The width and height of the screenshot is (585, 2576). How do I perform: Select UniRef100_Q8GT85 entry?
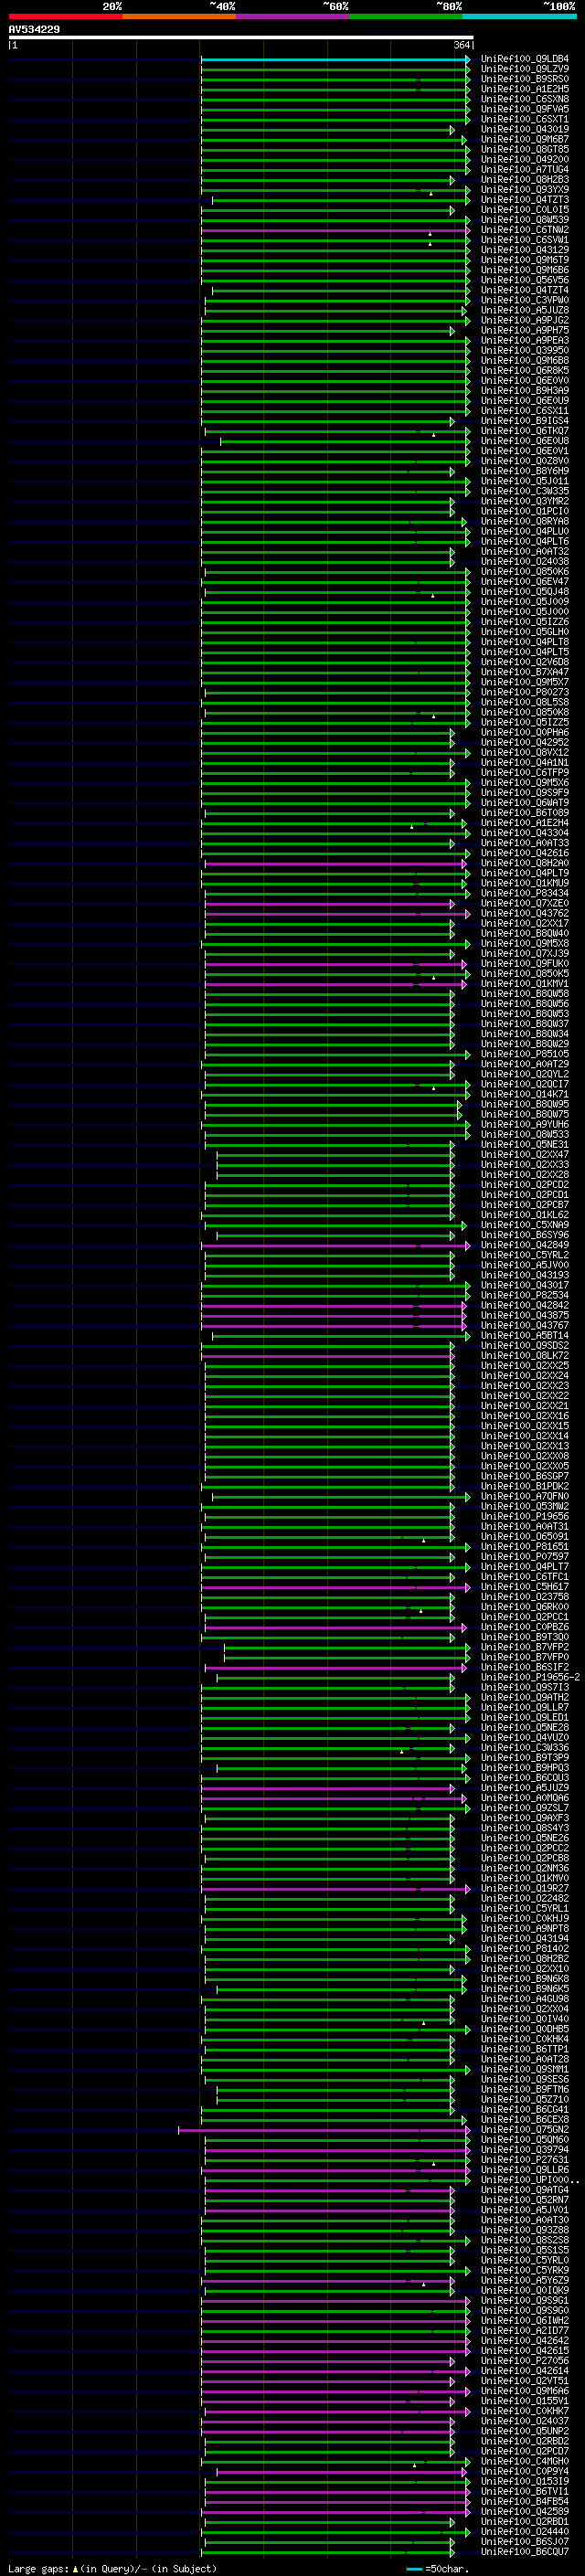(x=524, y=150)
